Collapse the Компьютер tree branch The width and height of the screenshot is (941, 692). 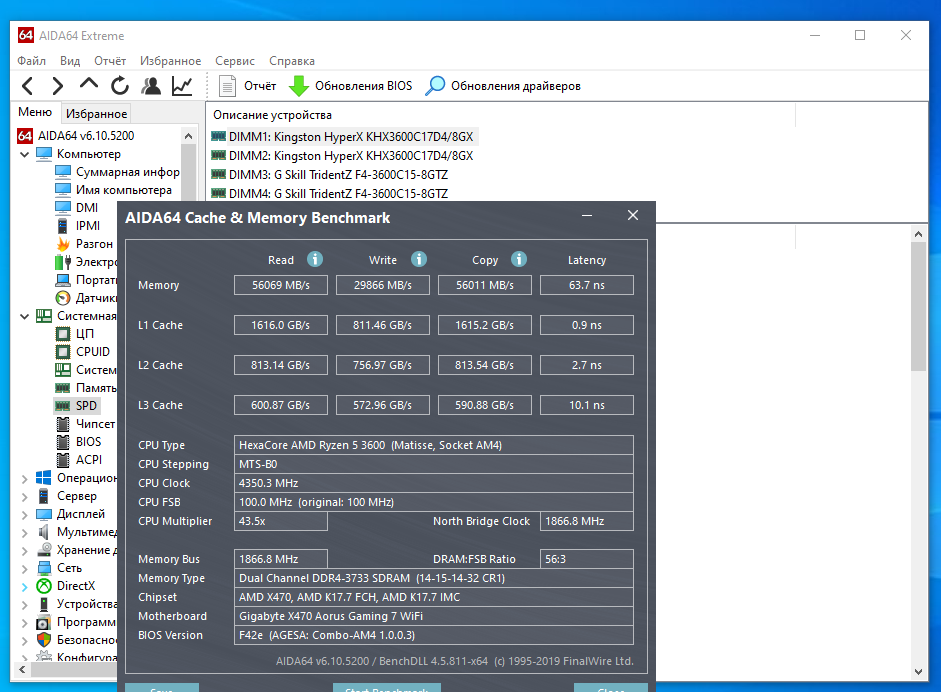pos(25,154)
